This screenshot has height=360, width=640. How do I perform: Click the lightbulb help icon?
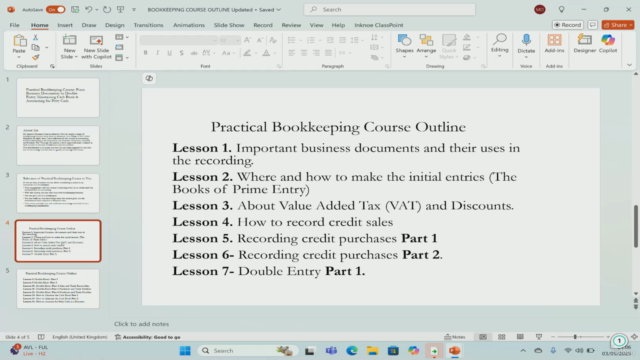tap(562, 9)
